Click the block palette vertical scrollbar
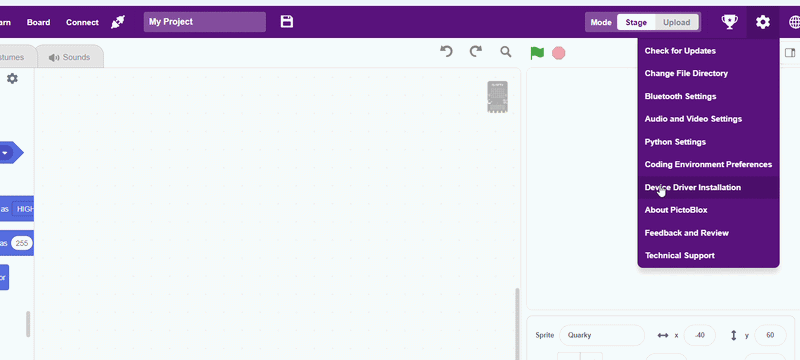Image resolution: width=800 pixels, height=360 pixels. click(28, 324)
